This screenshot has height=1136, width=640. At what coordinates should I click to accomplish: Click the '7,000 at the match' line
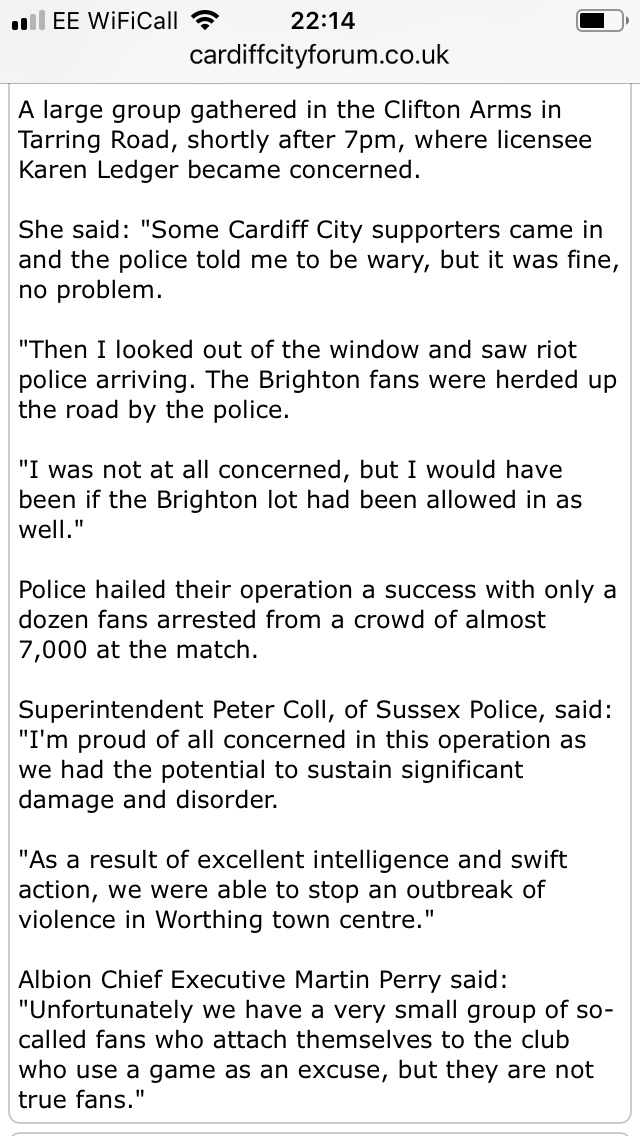[138, 650]
